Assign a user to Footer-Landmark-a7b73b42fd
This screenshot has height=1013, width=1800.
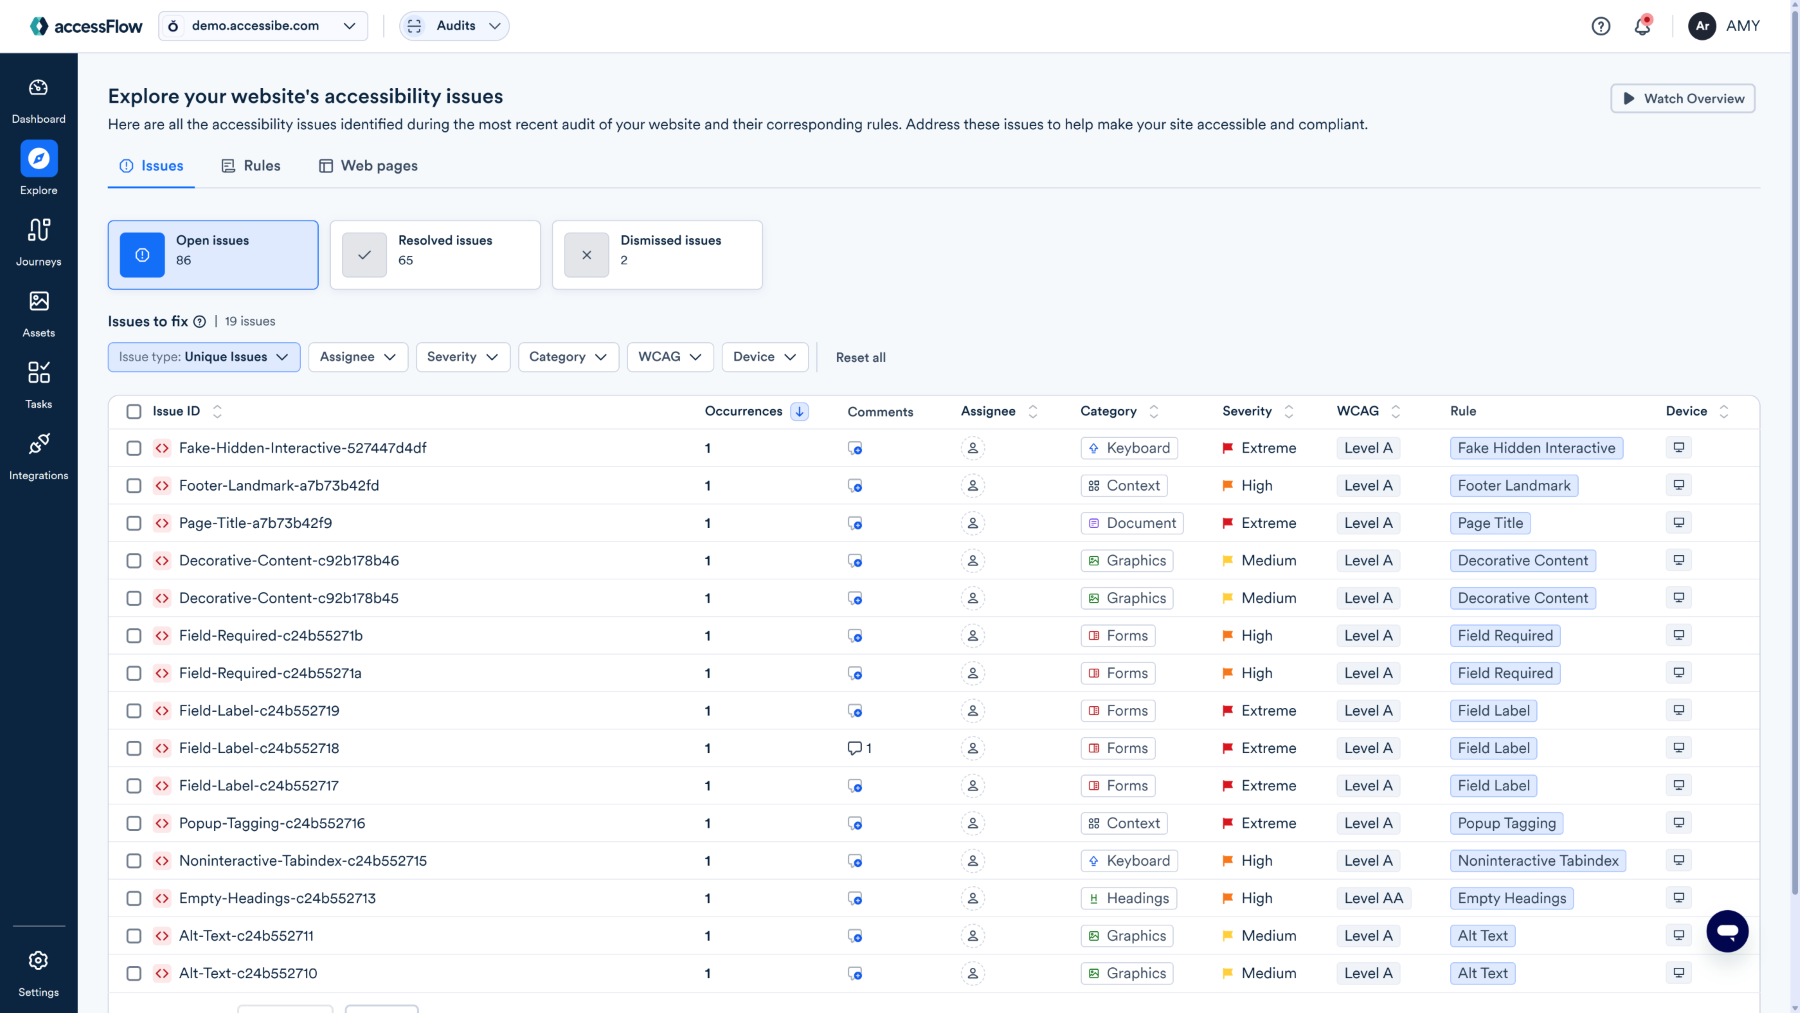click(x=972, y=486)
